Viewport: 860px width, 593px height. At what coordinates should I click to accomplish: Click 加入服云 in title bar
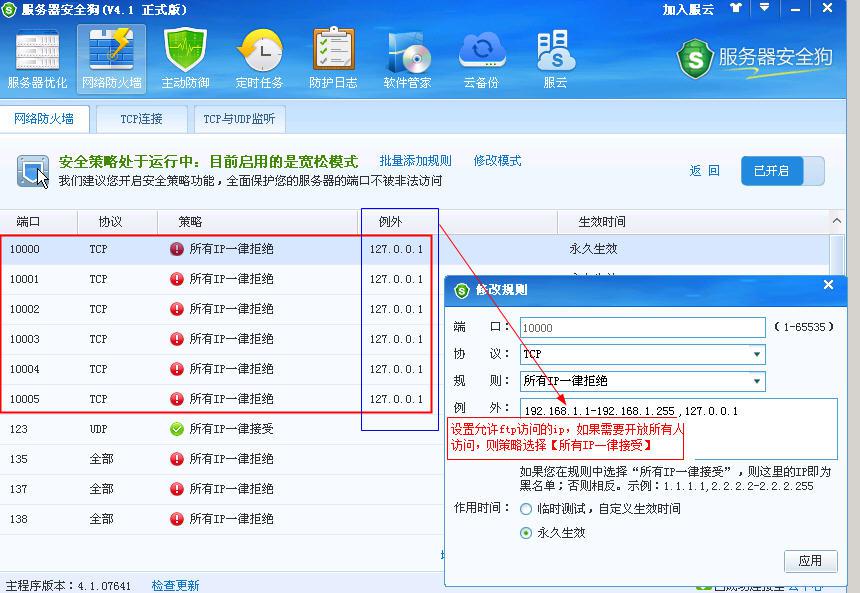688,9
